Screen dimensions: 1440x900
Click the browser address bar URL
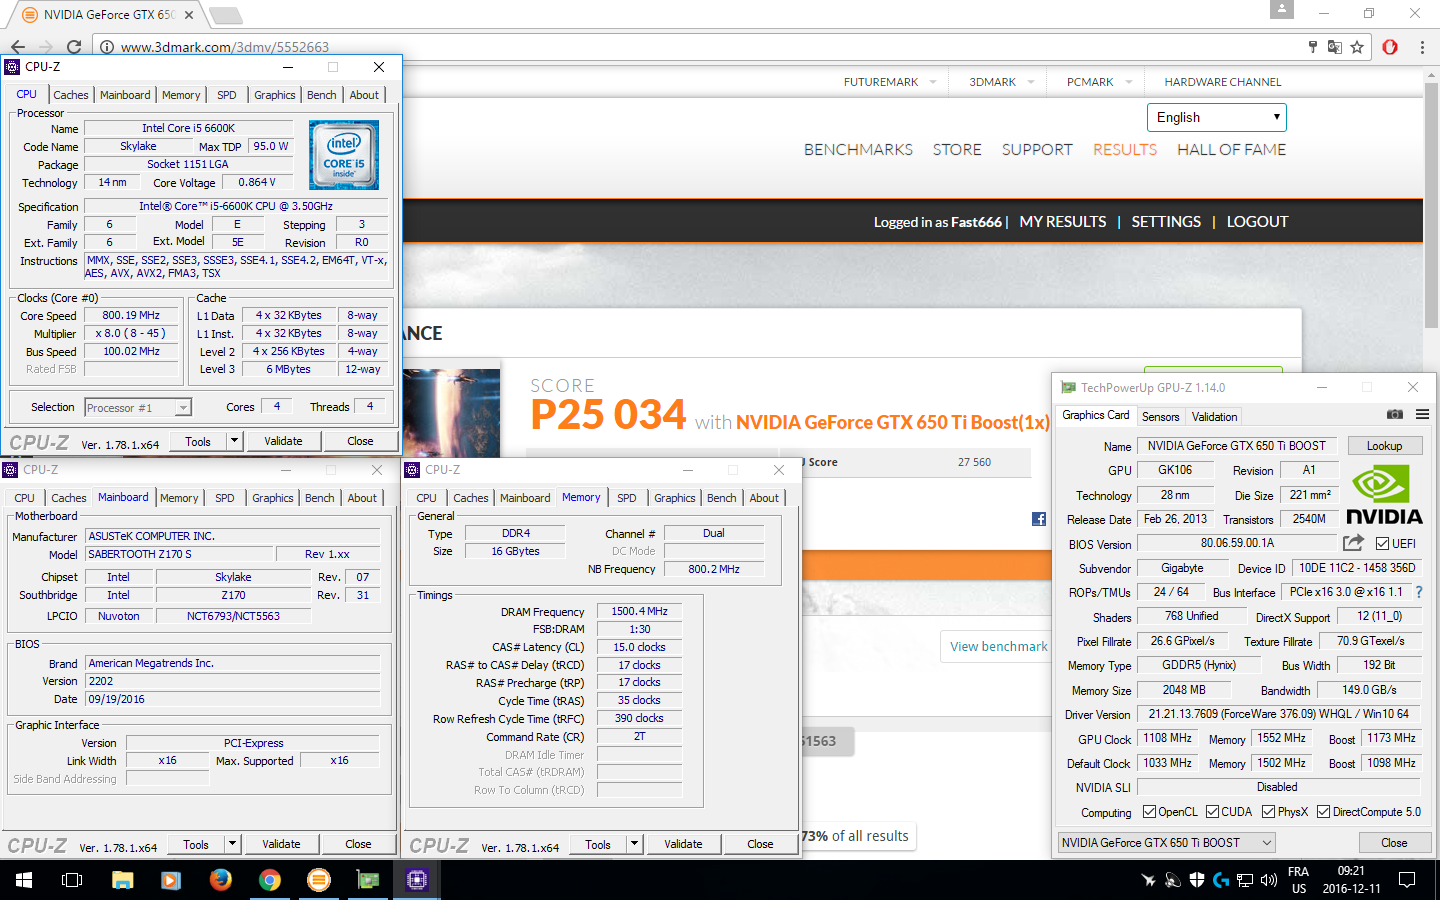coord(225,47)
